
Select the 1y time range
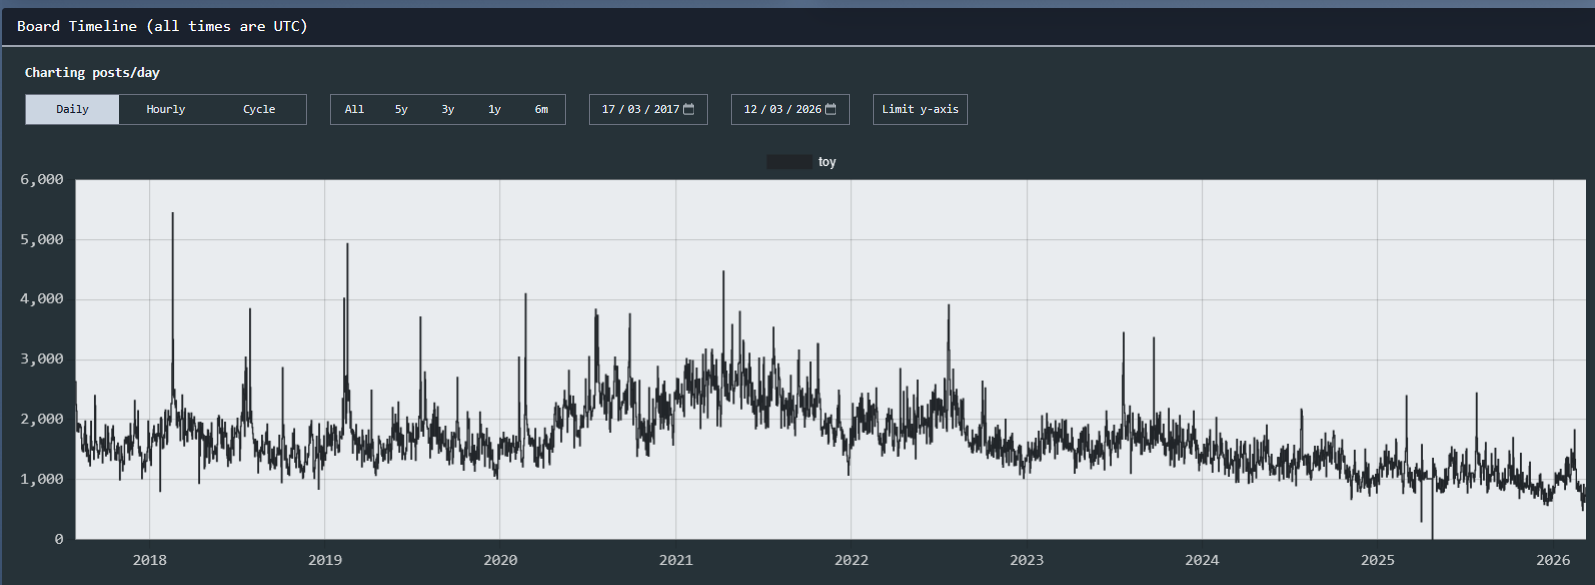point(494,109)
